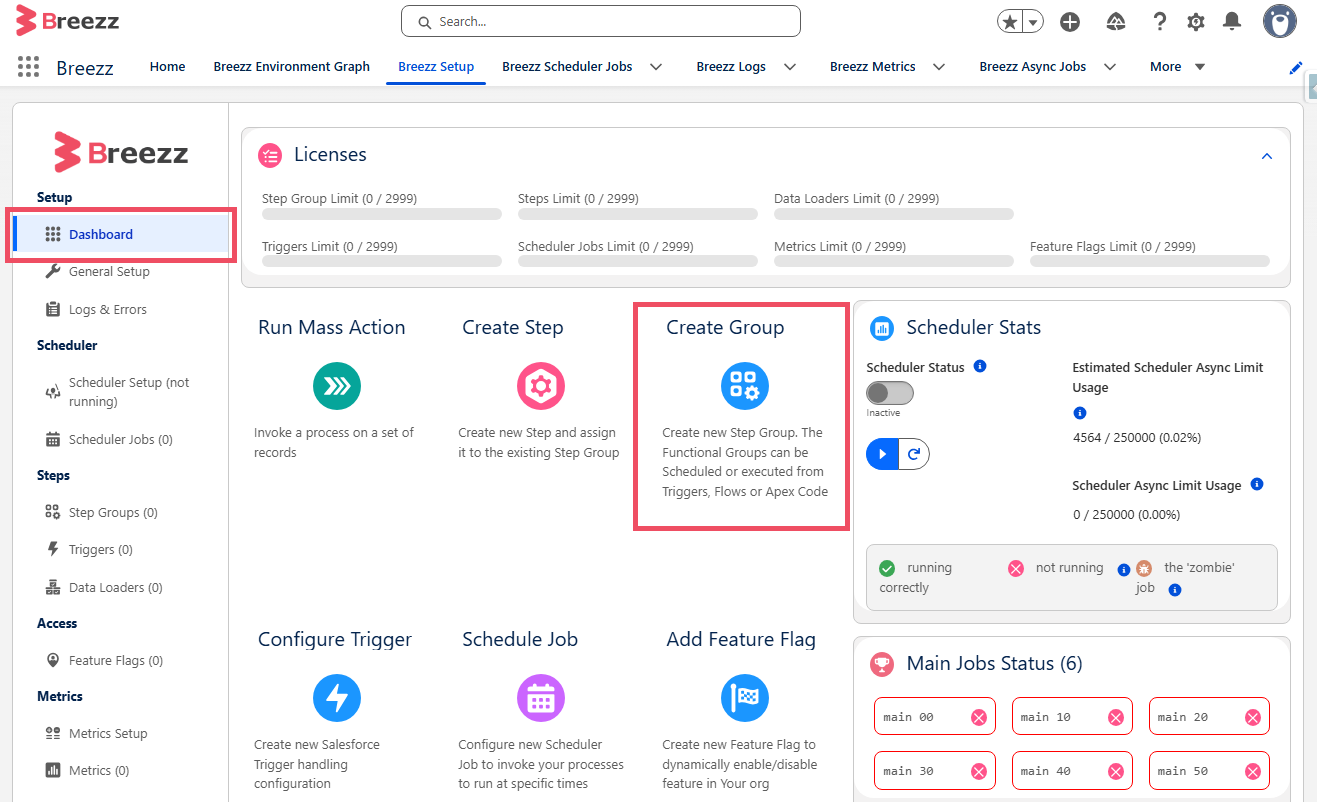
Task: Expand the Breezz Logs tab chevron
Action: pyautogui.click(x=790, y=67)
